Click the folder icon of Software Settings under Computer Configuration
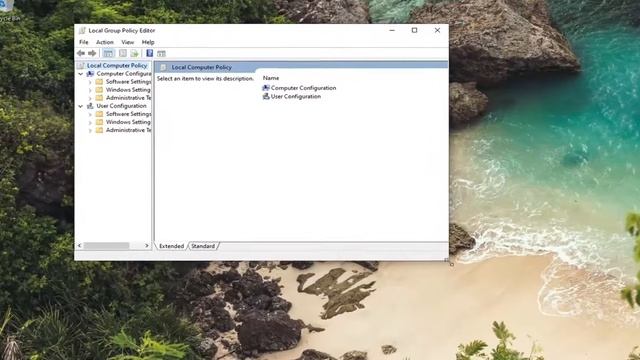 (99, 82)
